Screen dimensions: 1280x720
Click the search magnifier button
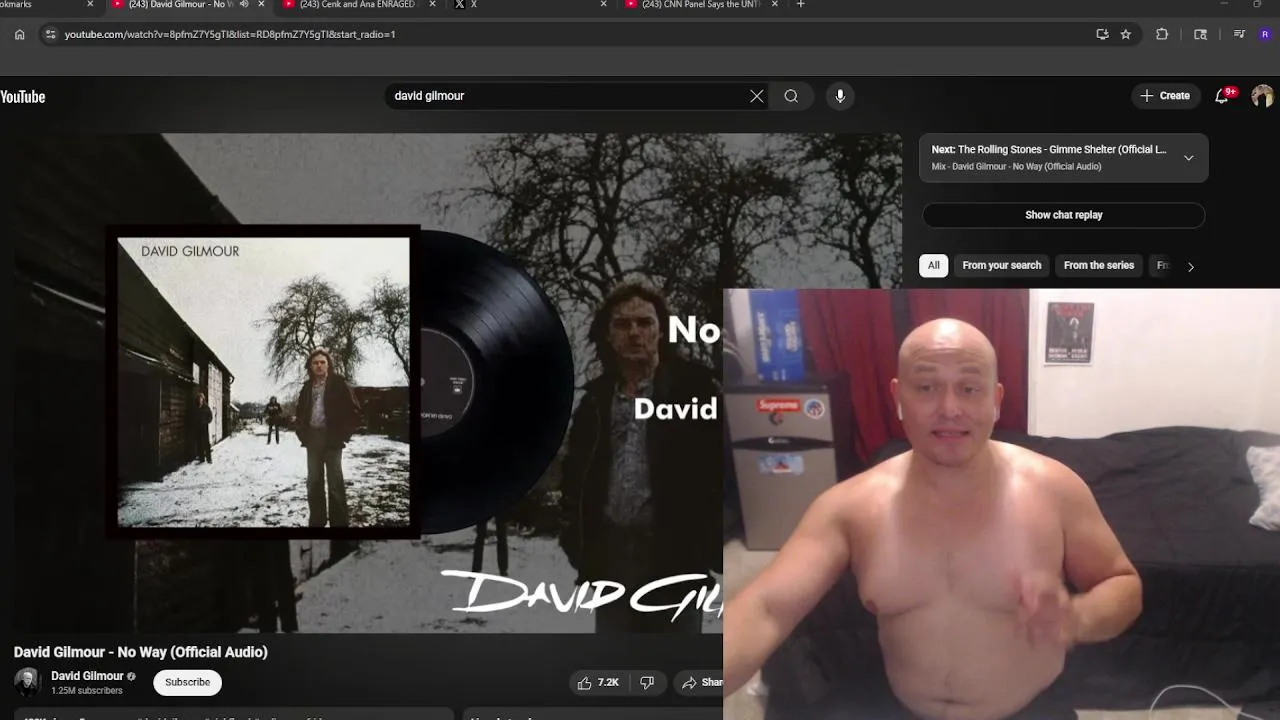tap(791, 96)
